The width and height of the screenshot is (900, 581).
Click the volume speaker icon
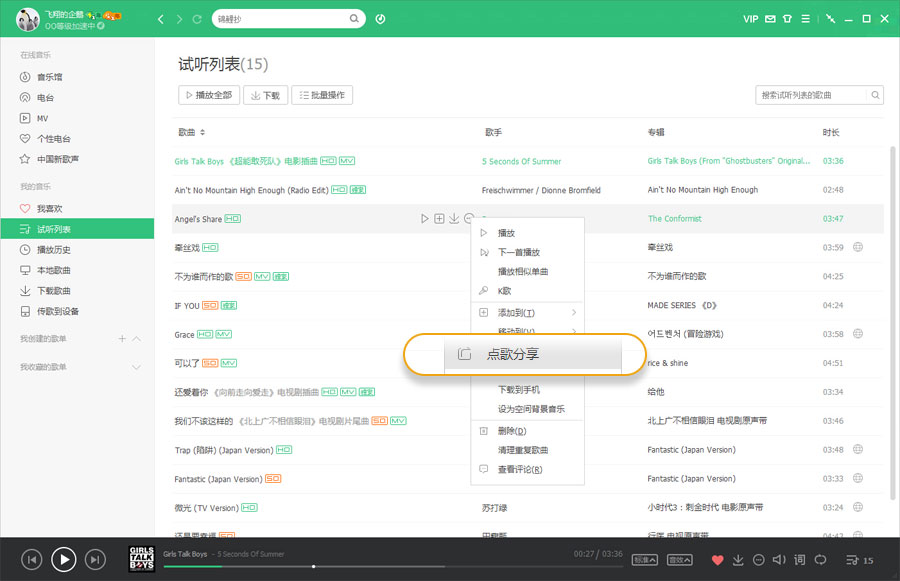780,560
